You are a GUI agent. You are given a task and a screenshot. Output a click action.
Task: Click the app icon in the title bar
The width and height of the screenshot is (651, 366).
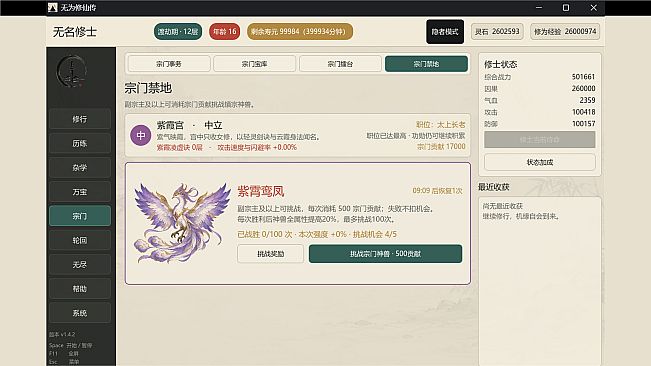pyautogui.click(x=53, y=7)
